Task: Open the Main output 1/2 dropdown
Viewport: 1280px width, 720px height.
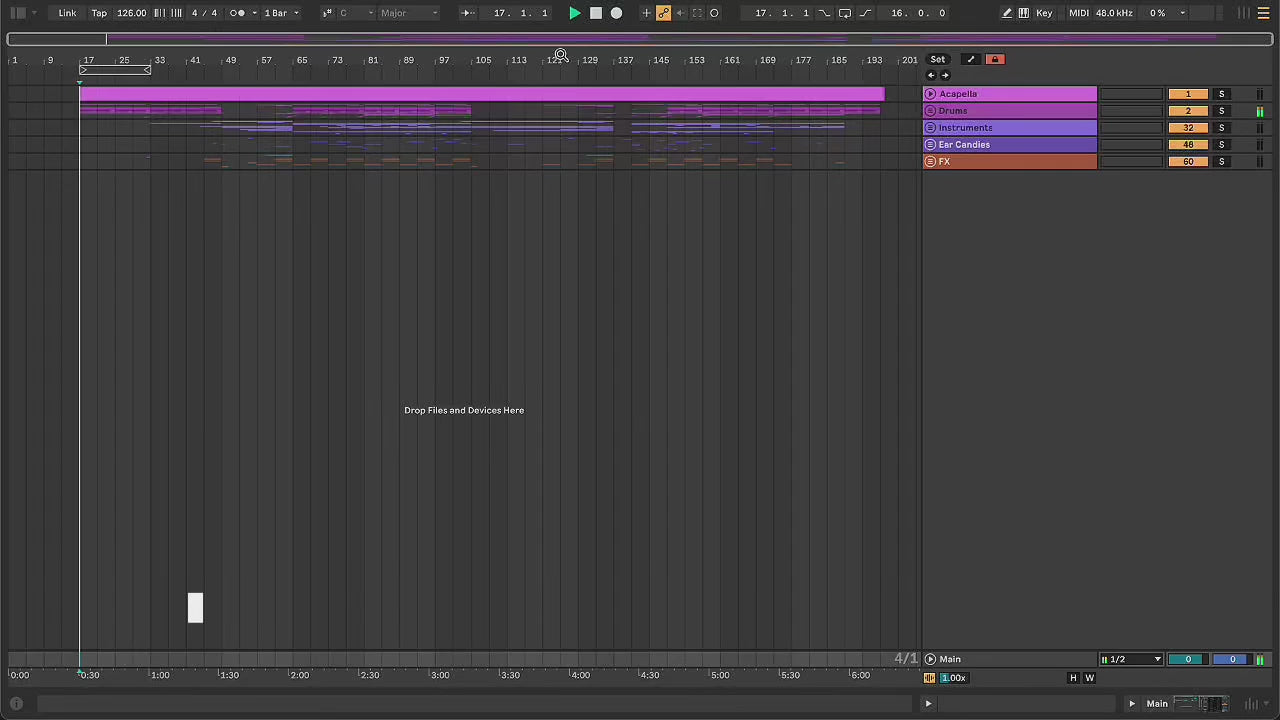Action: coord(1131,659)
